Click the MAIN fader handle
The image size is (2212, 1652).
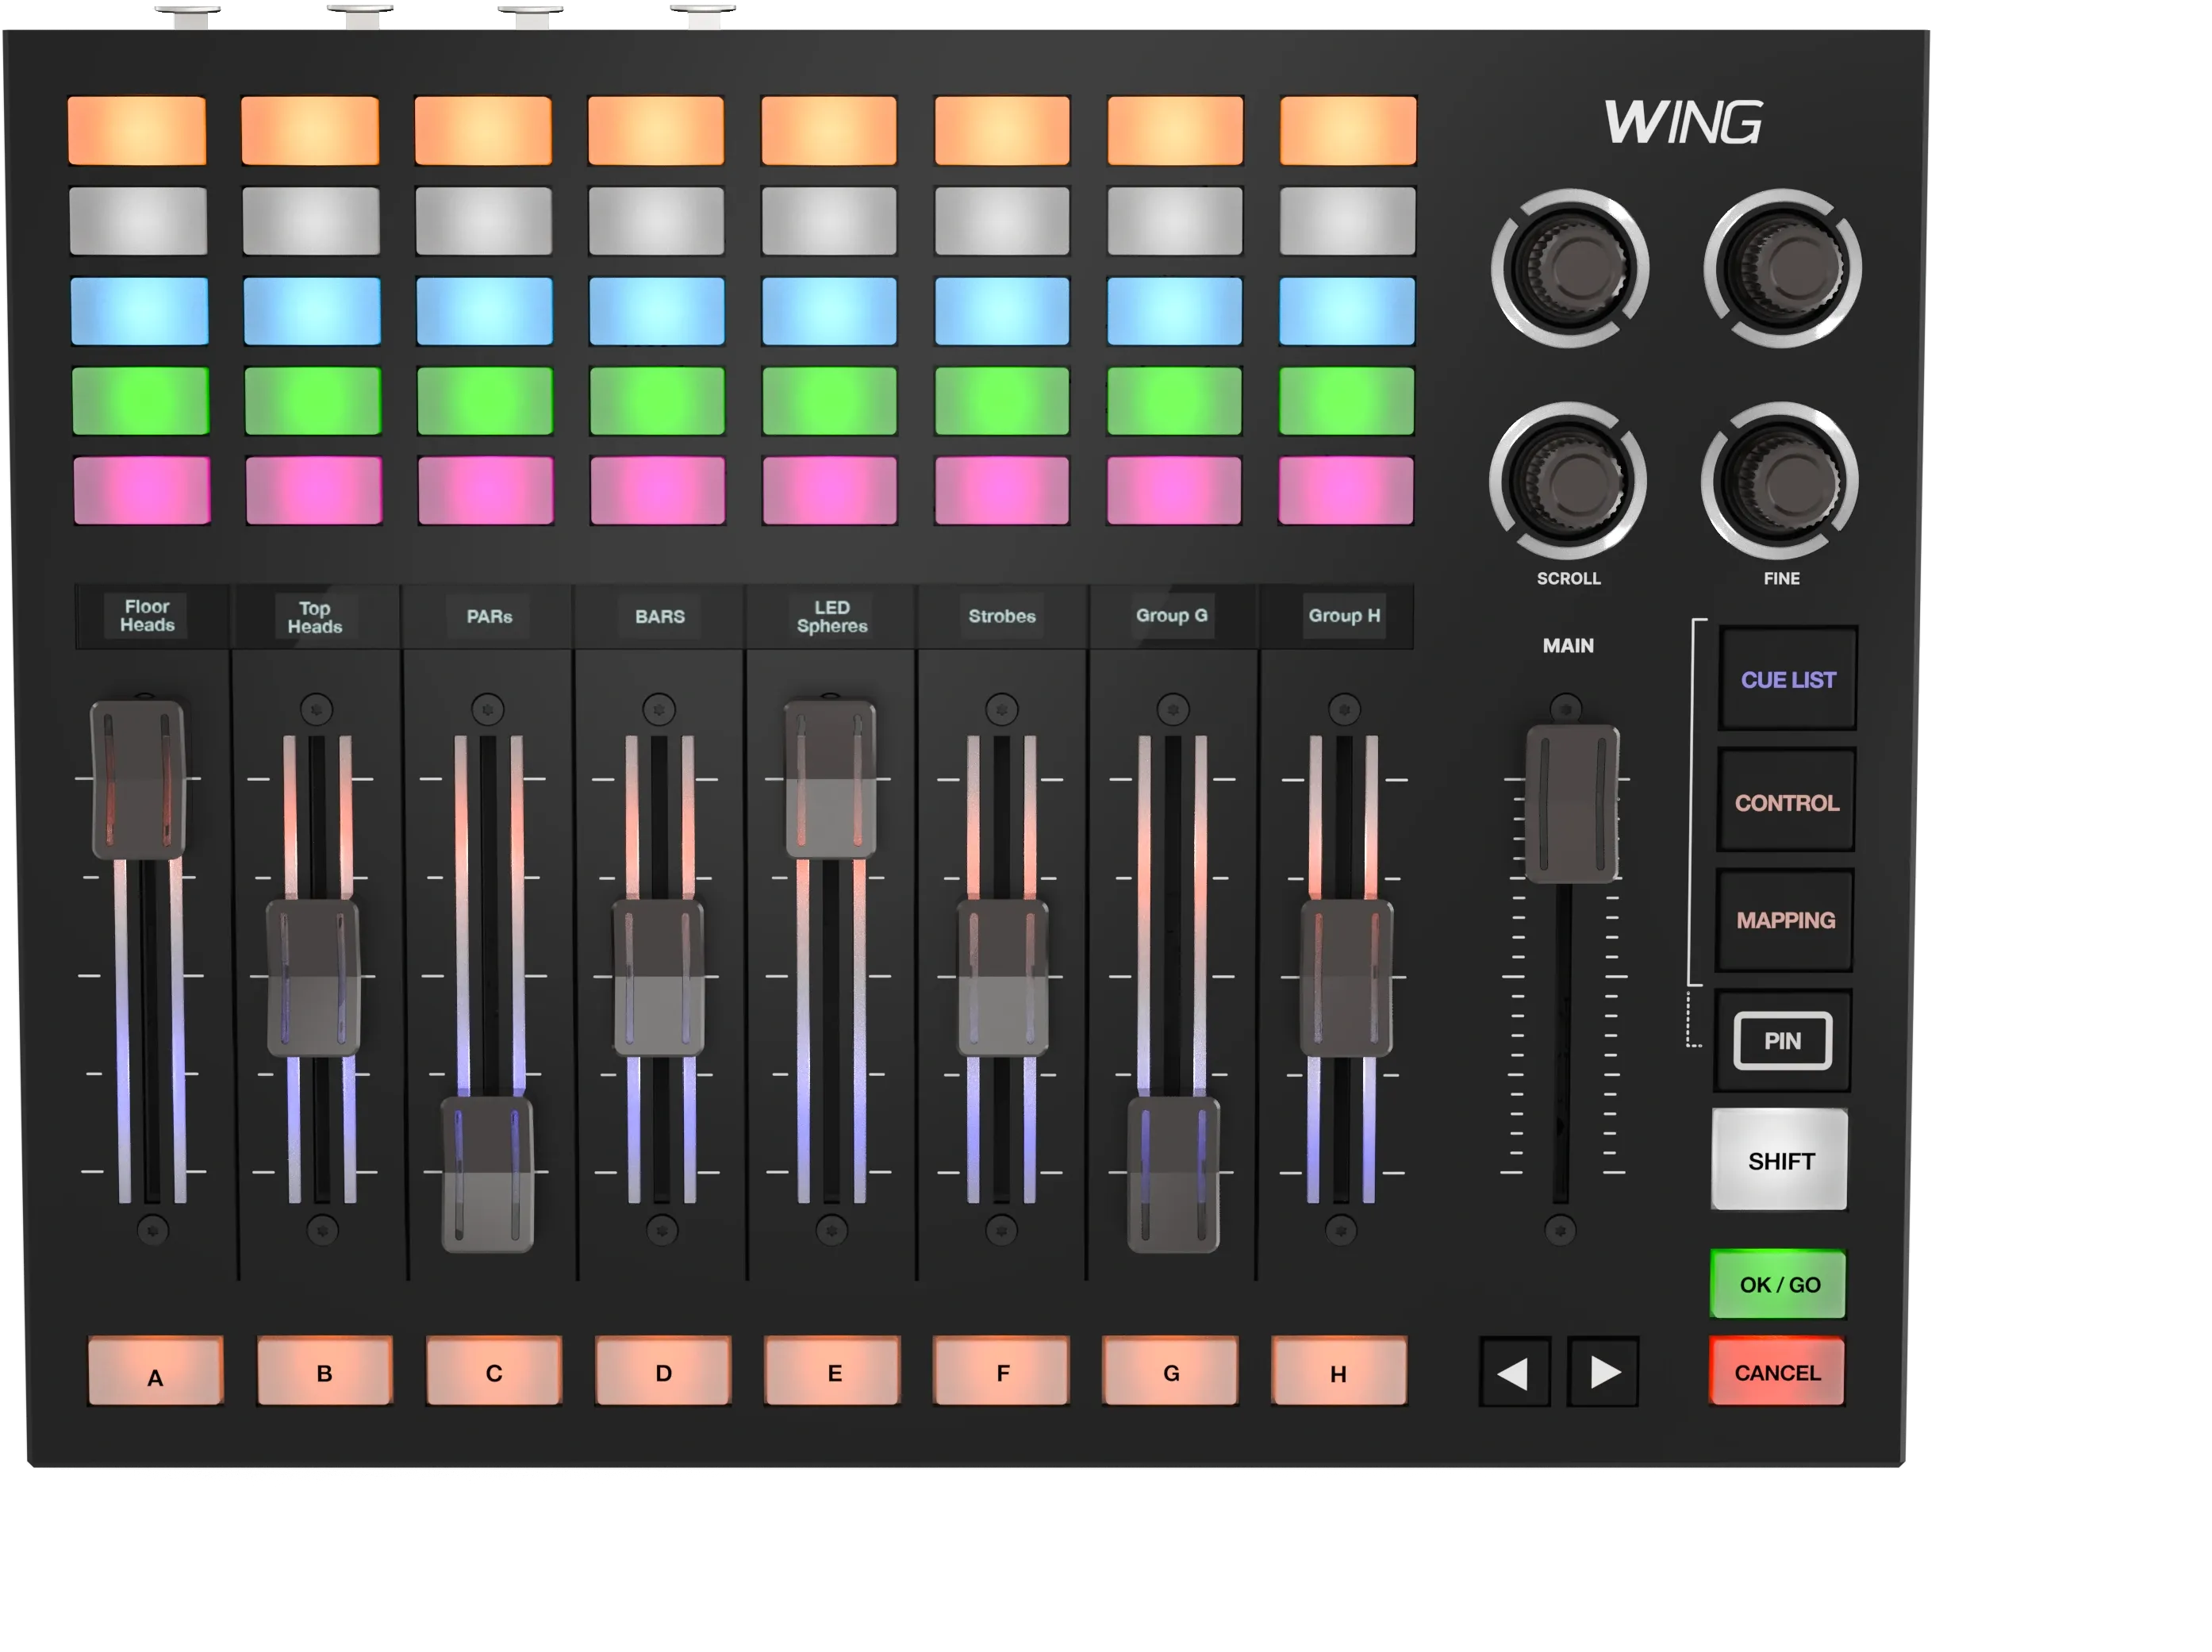(1572, 805)
